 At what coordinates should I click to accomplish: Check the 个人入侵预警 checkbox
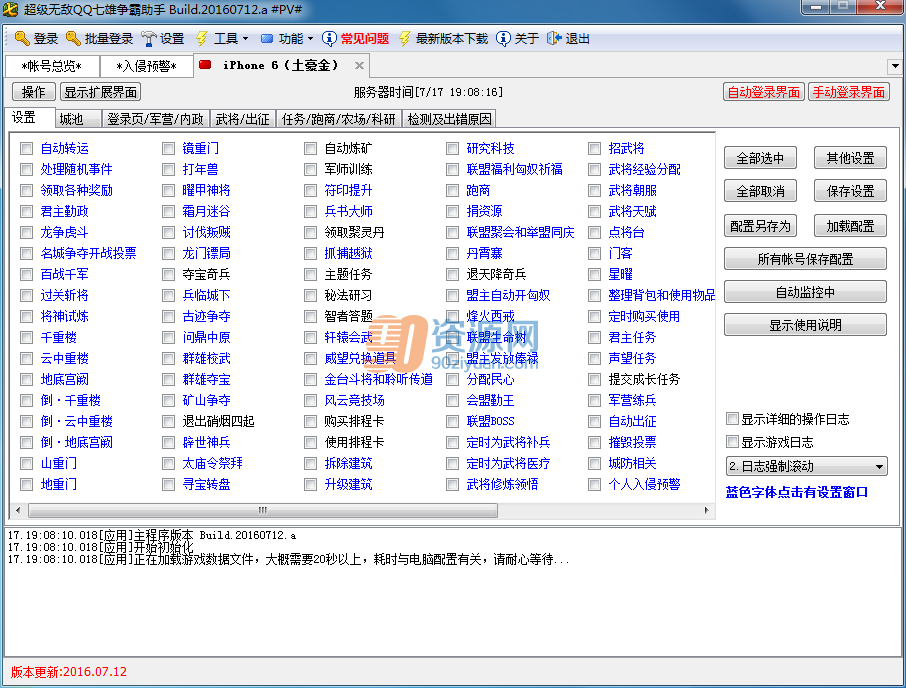595,485
